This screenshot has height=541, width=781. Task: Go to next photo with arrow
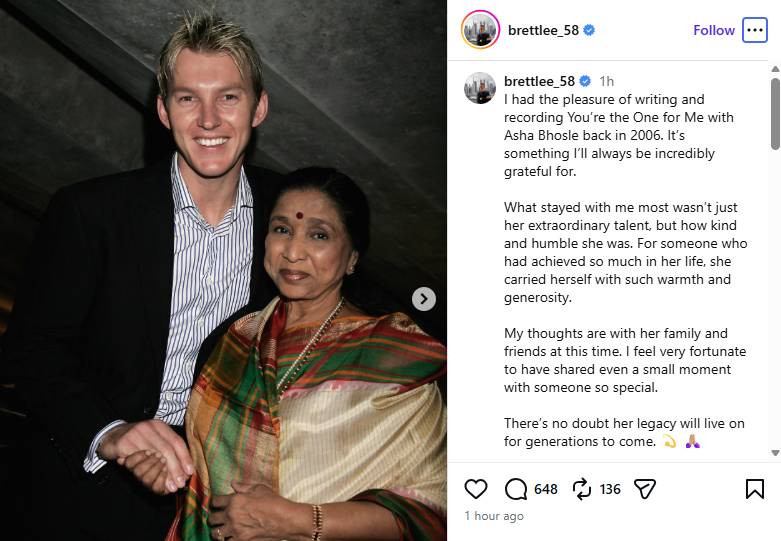[x=424, y=299]
